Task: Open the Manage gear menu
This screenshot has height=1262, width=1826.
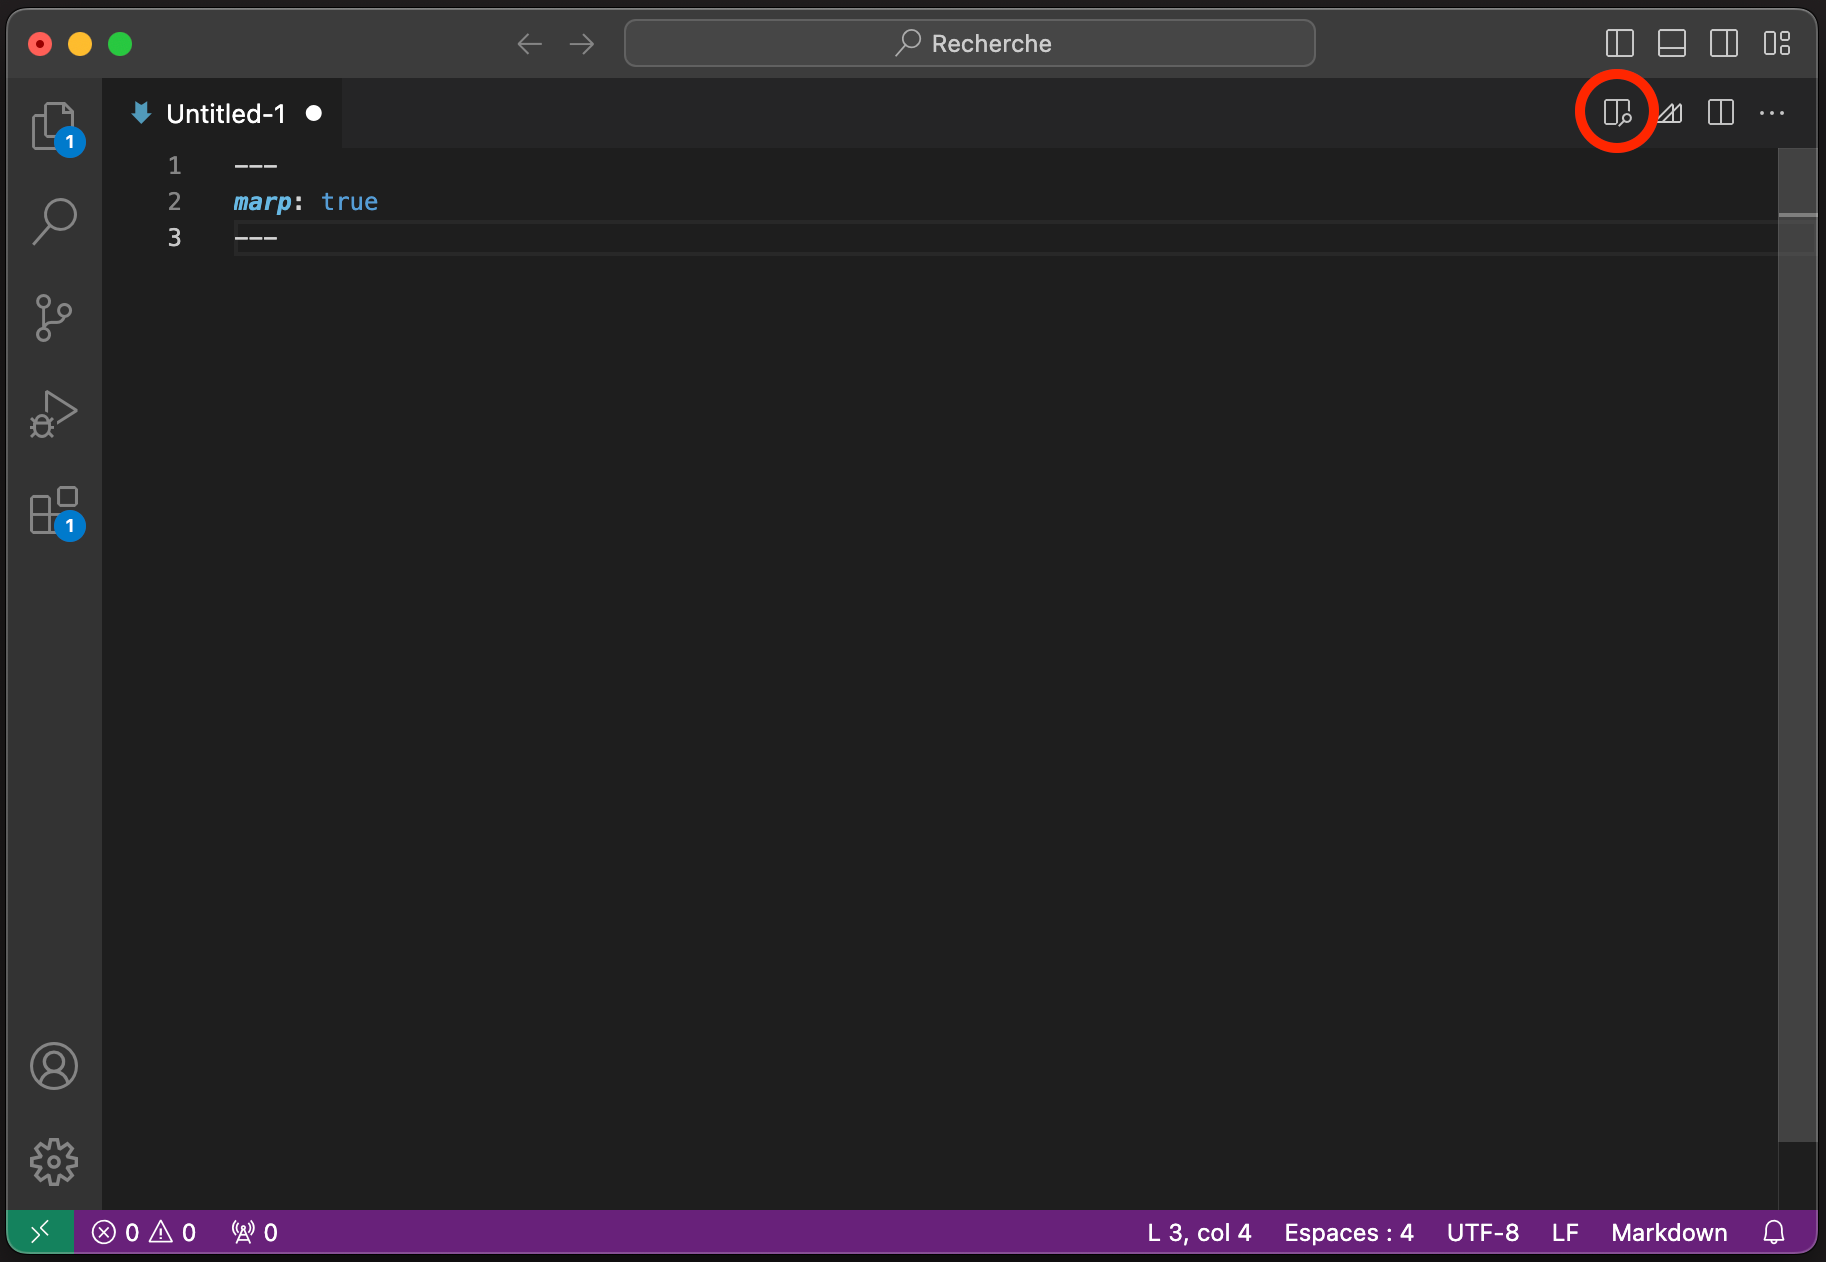Action: click(x=54, y=1162)
